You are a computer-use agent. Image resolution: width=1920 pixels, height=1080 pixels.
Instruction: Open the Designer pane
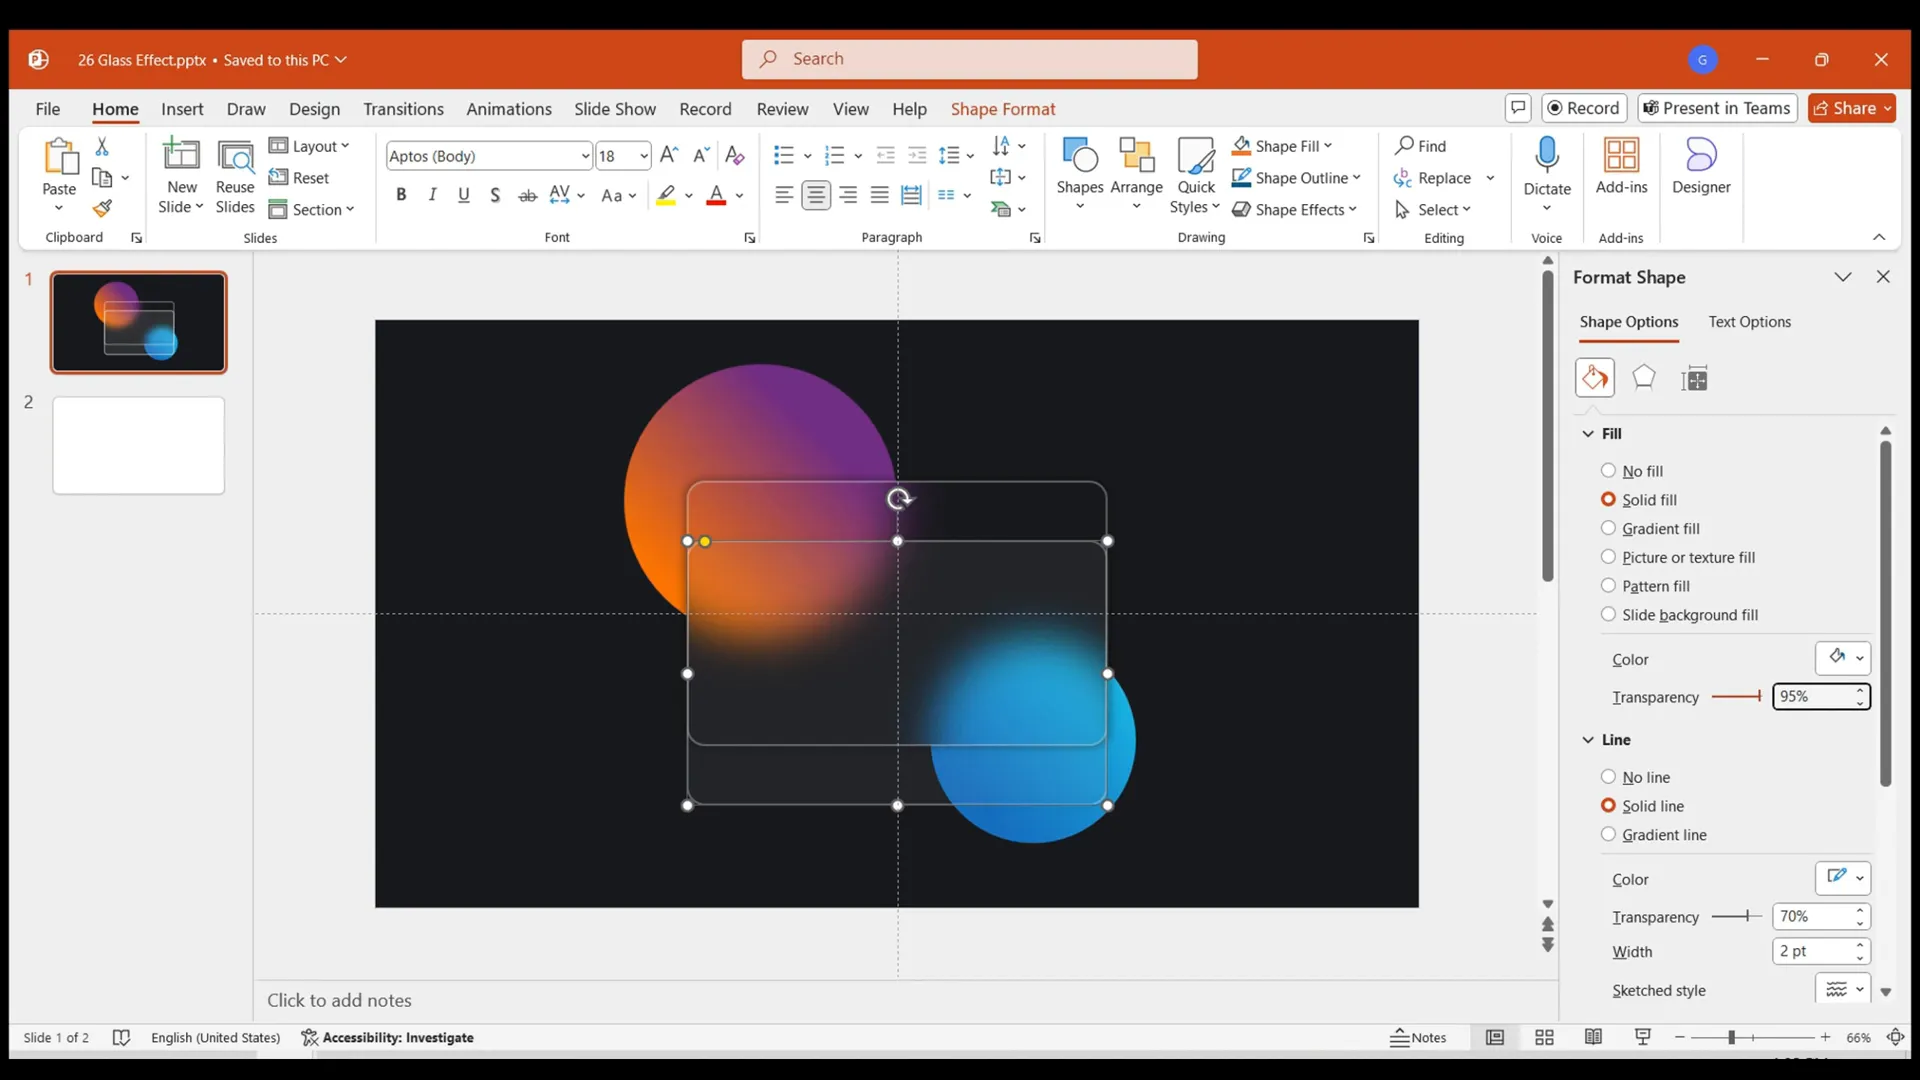pyautogui.click(x=1701, y=166)
